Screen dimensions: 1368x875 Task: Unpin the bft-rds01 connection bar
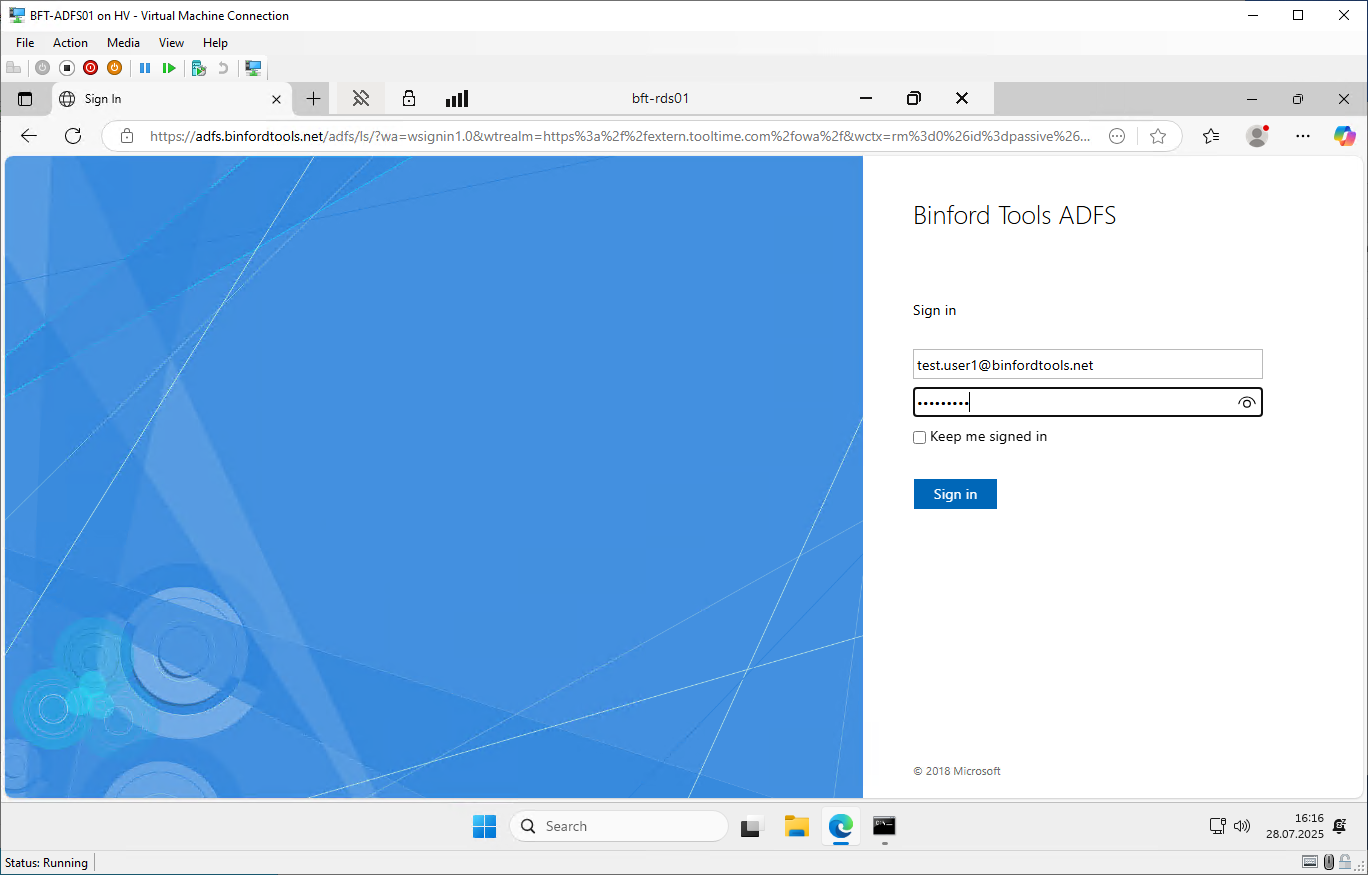point(361,98)
